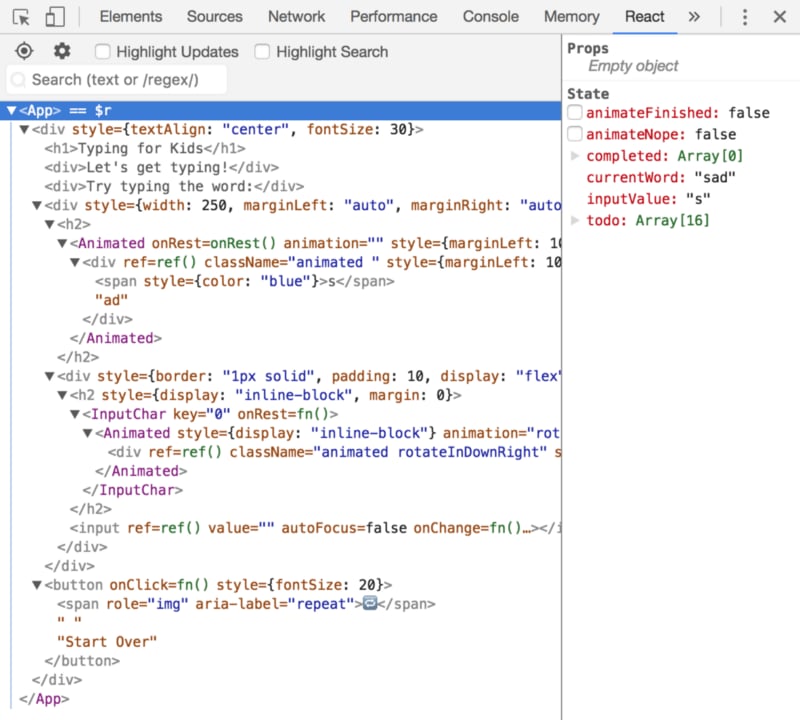Open the Memory tab

(x=571, y=17)
